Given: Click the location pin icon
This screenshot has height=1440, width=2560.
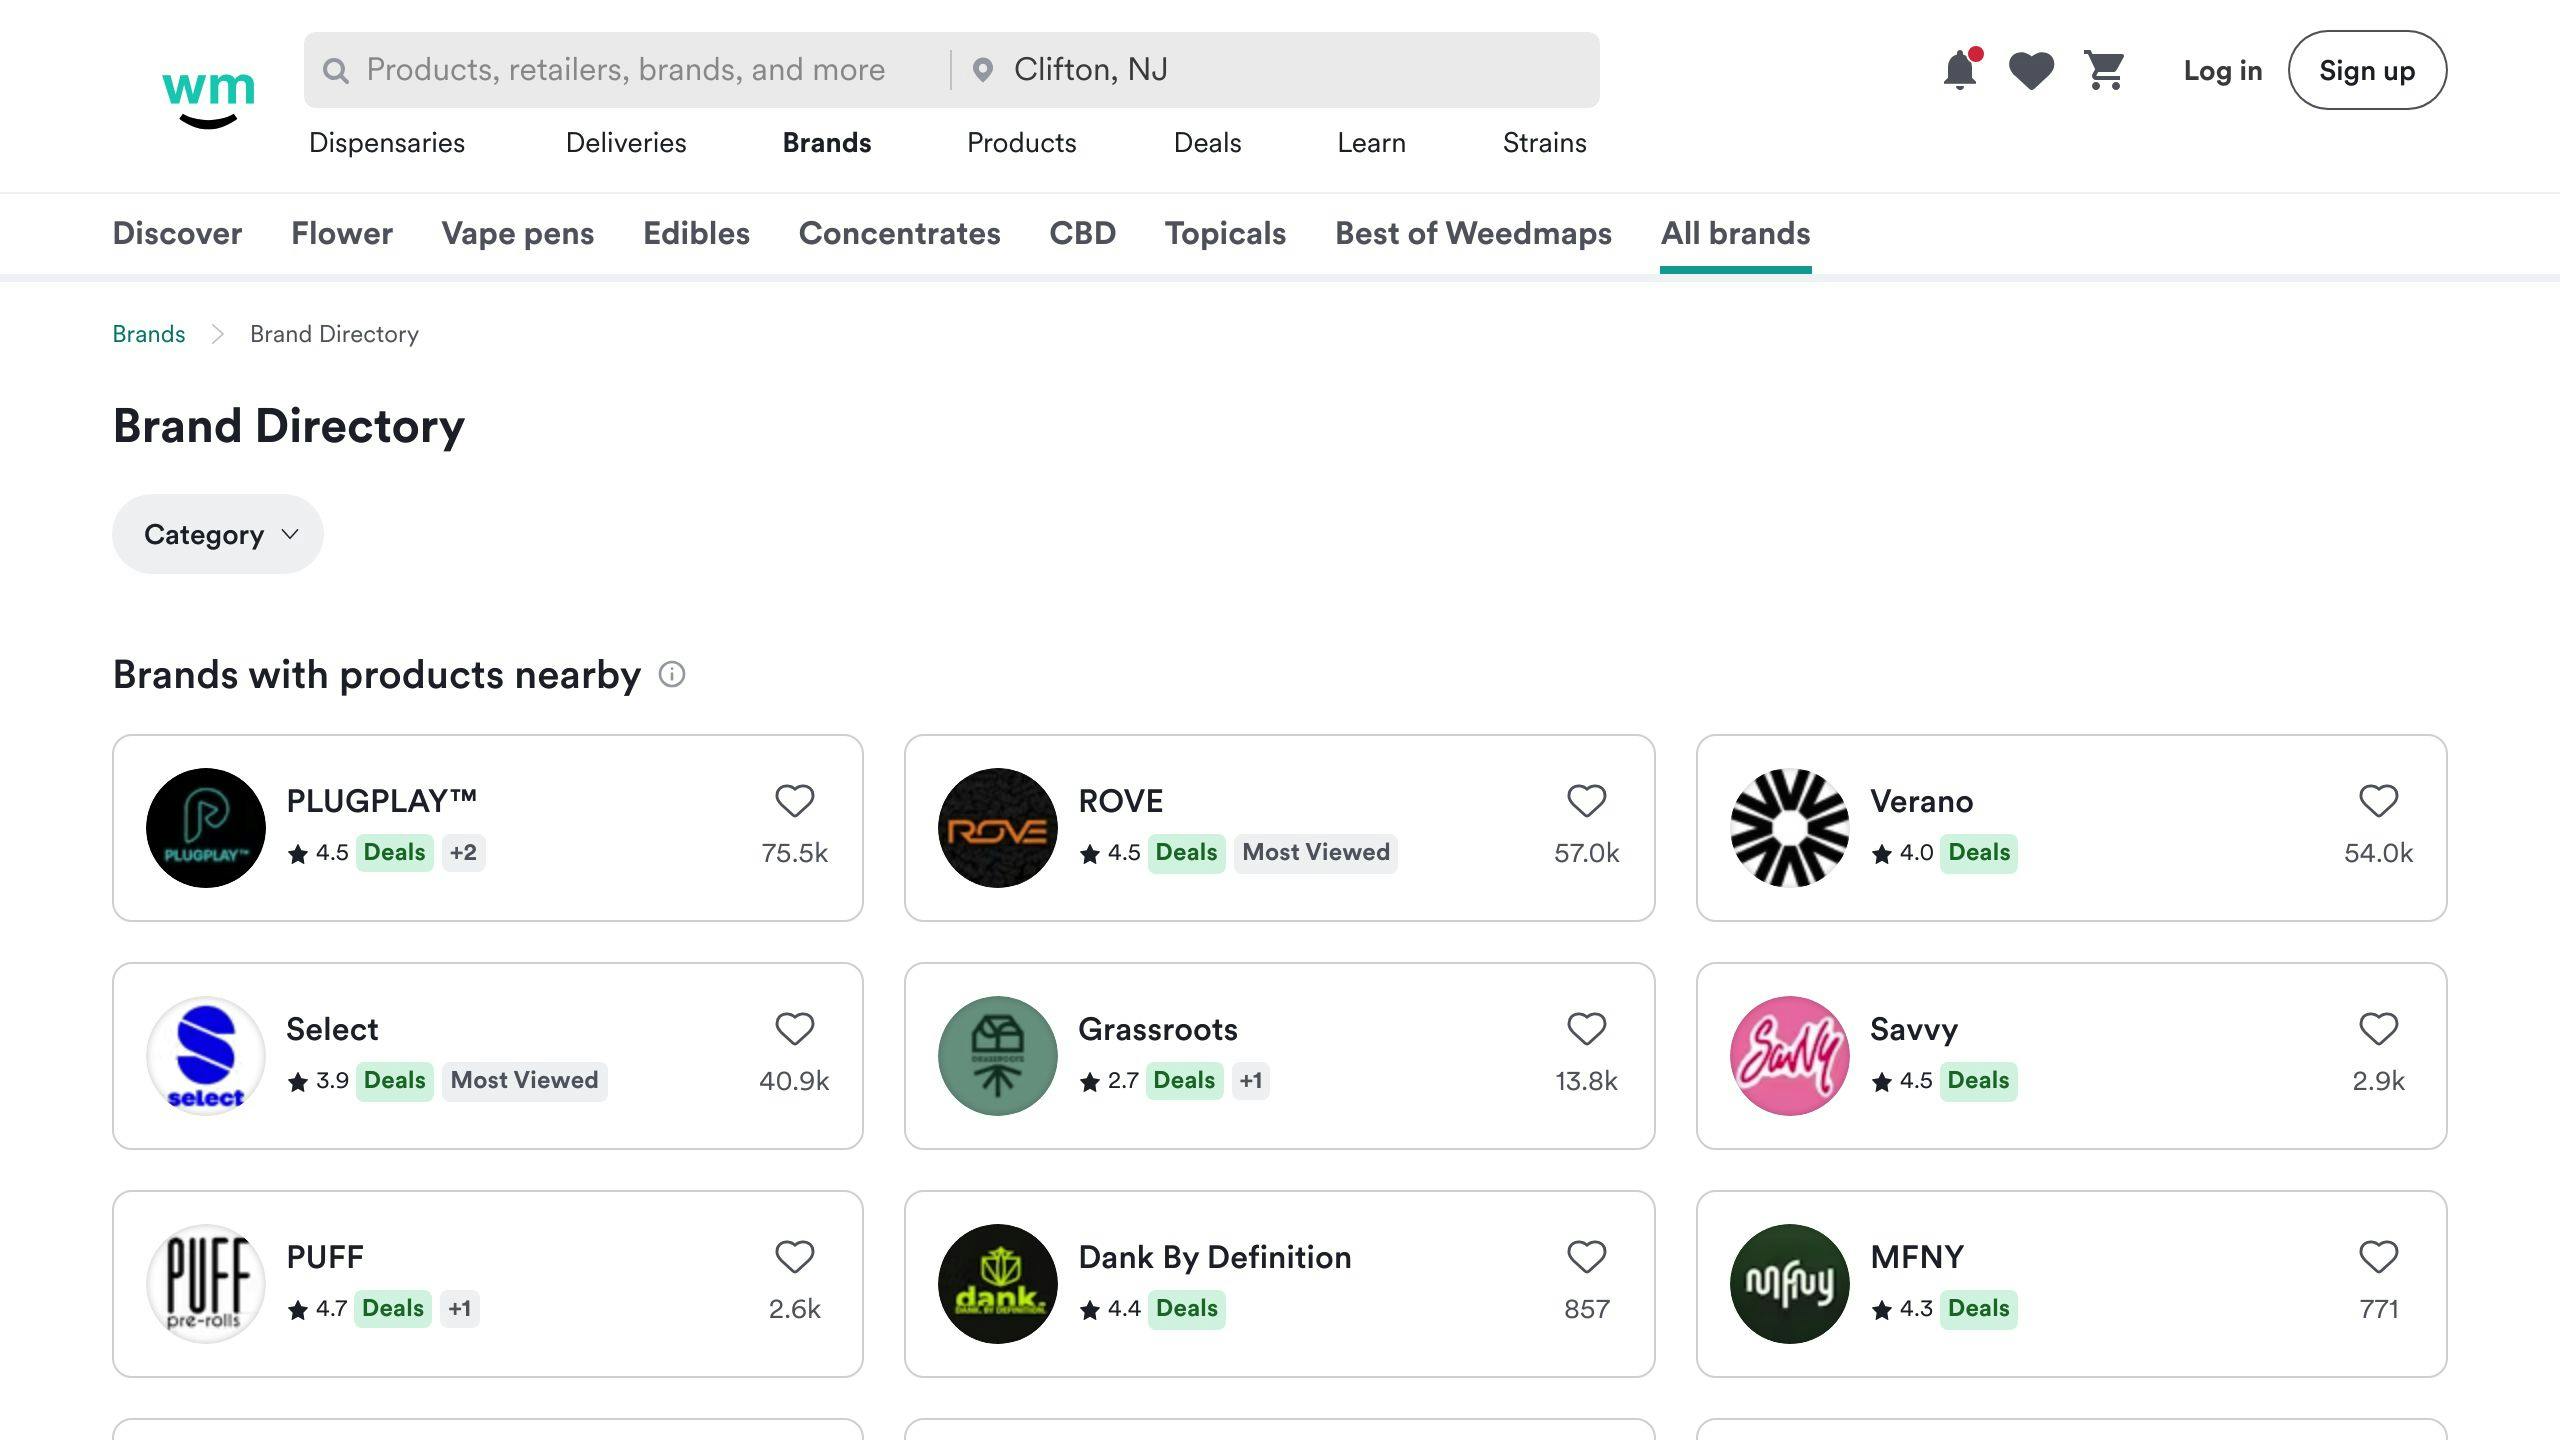Looking at the screenshot, I should pos(983,70).
